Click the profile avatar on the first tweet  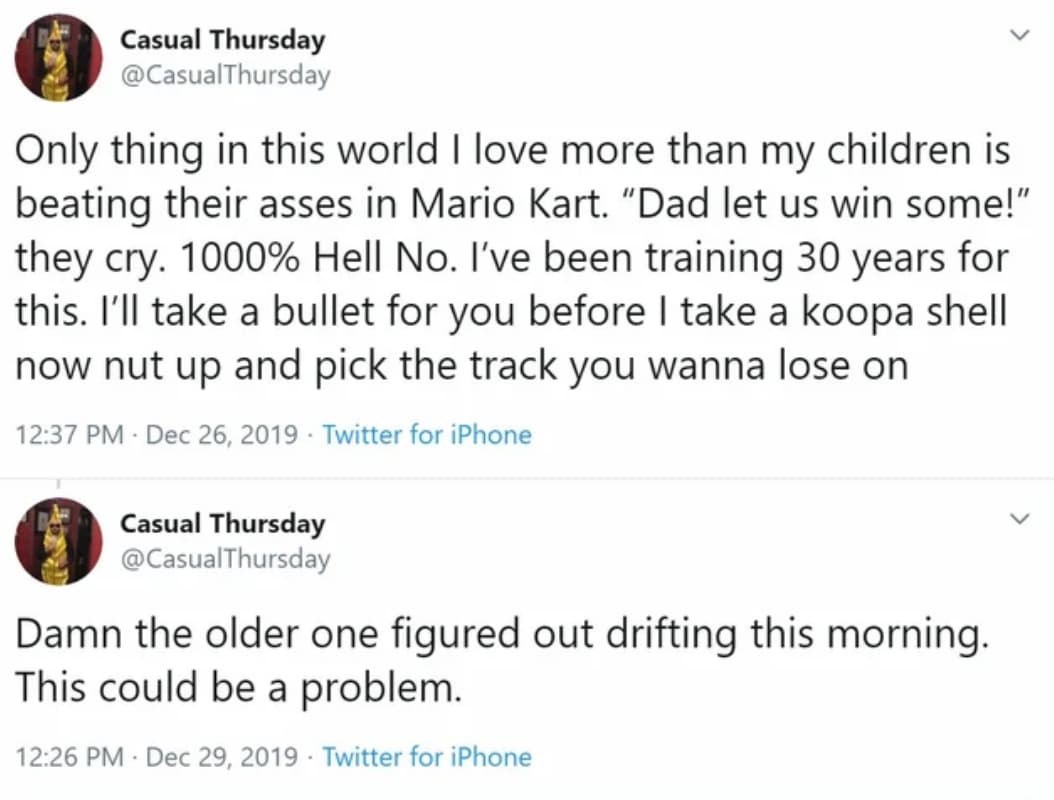tap(58, 58)
